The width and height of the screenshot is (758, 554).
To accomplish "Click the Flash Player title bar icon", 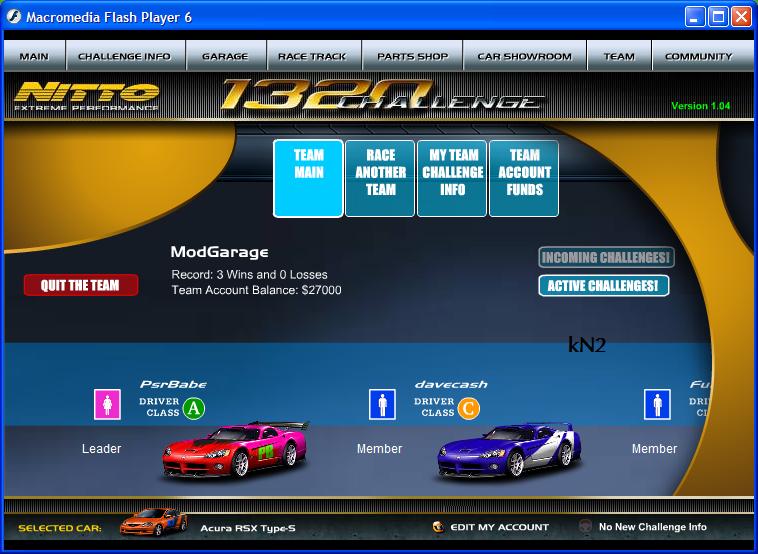I will pos(14,17).
